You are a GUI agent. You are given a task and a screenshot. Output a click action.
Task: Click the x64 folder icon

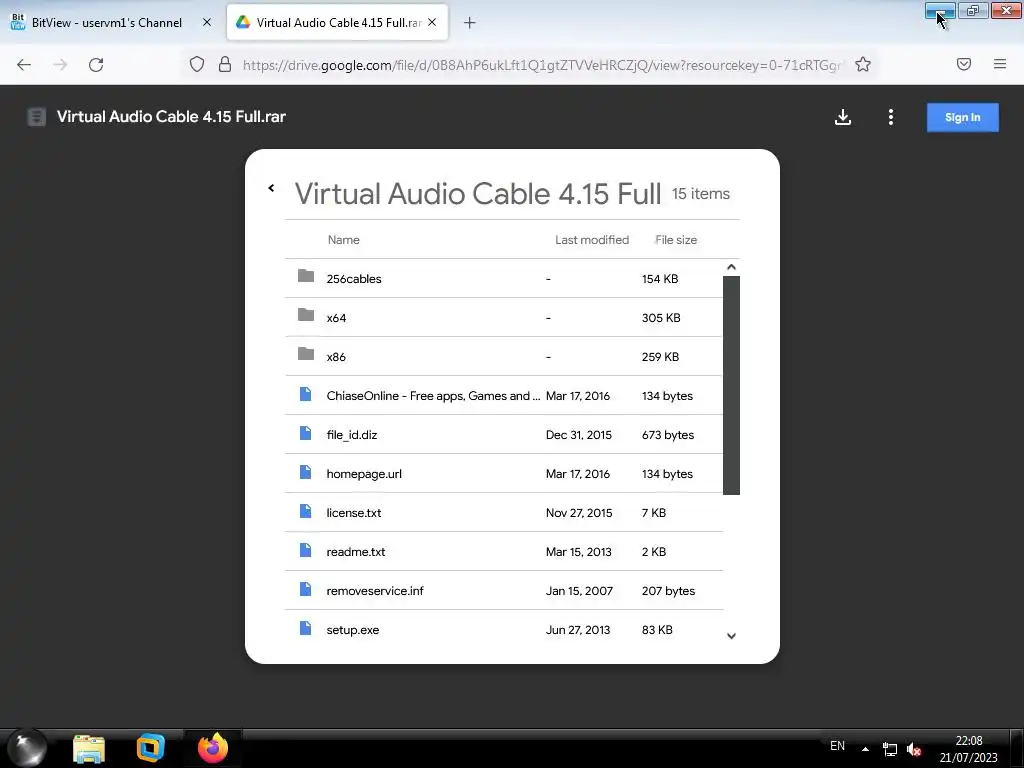click(x=306, y=315)
